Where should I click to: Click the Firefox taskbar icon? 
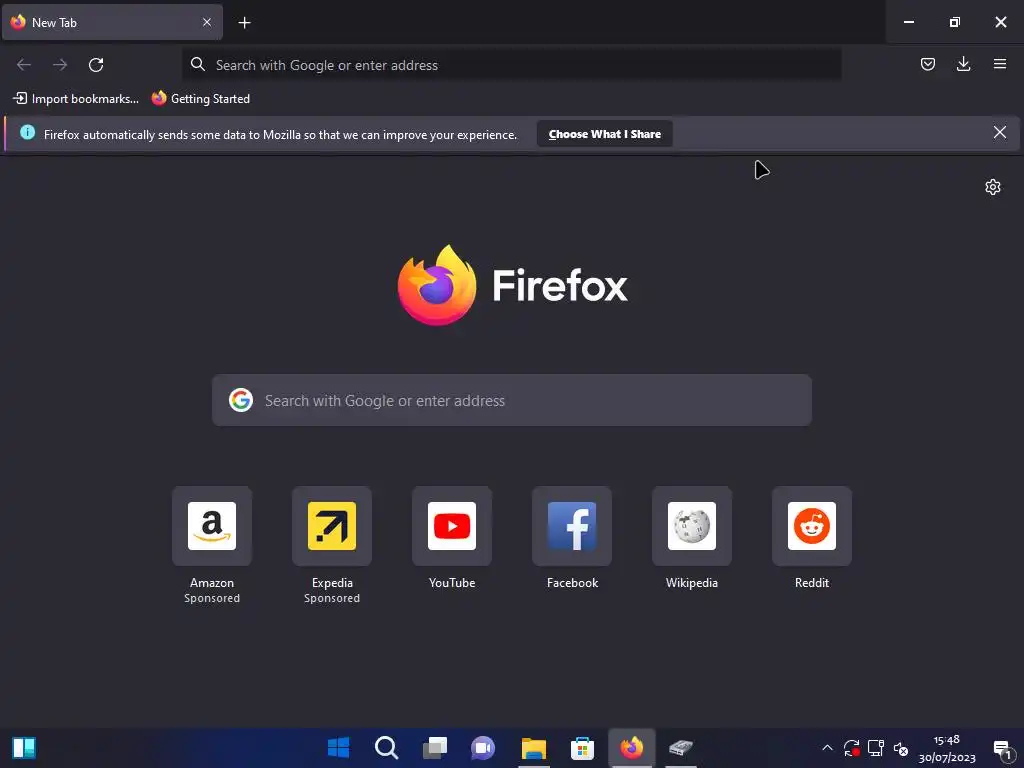(x=632, y=748)
